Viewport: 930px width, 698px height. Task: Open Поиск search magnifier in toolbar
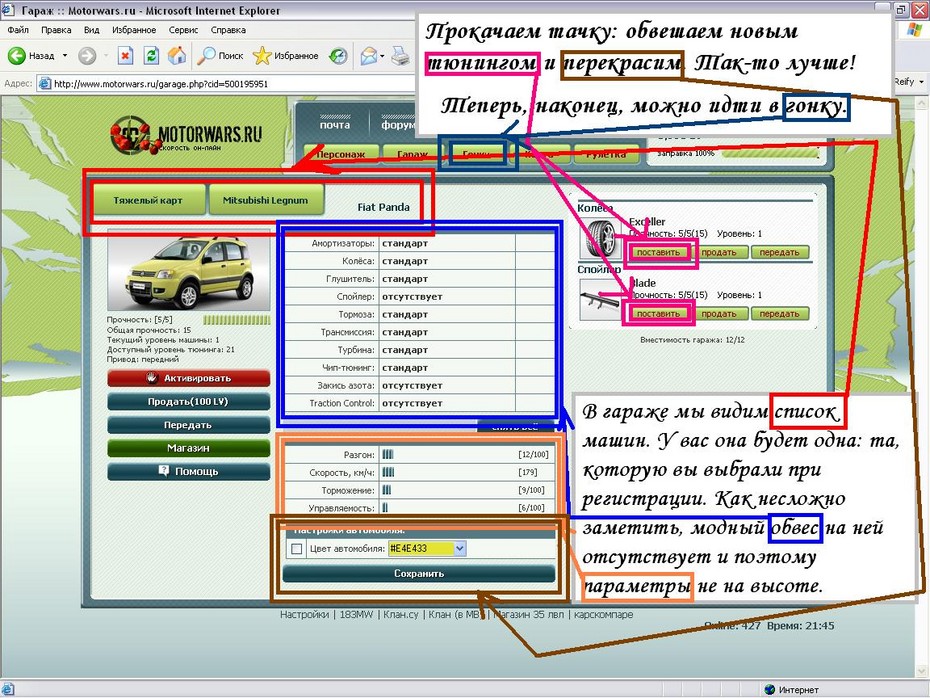point(206,56)
